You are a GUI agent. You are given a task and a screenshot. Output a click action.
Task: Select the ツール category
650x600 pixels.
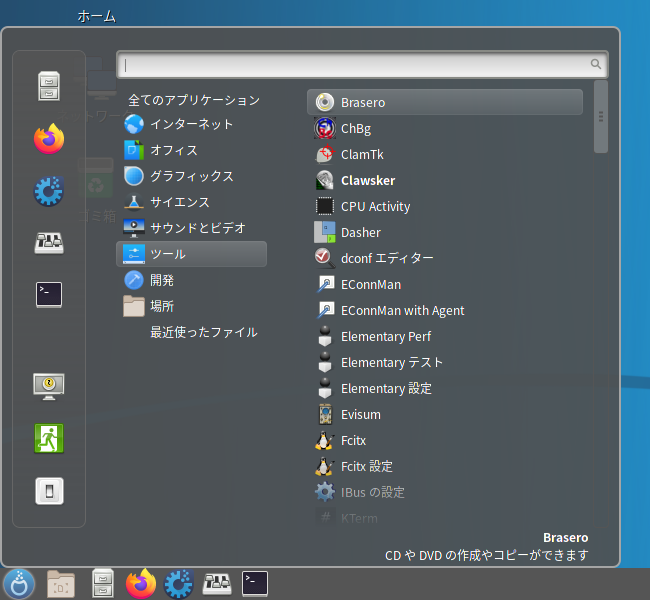click(192, 254)
